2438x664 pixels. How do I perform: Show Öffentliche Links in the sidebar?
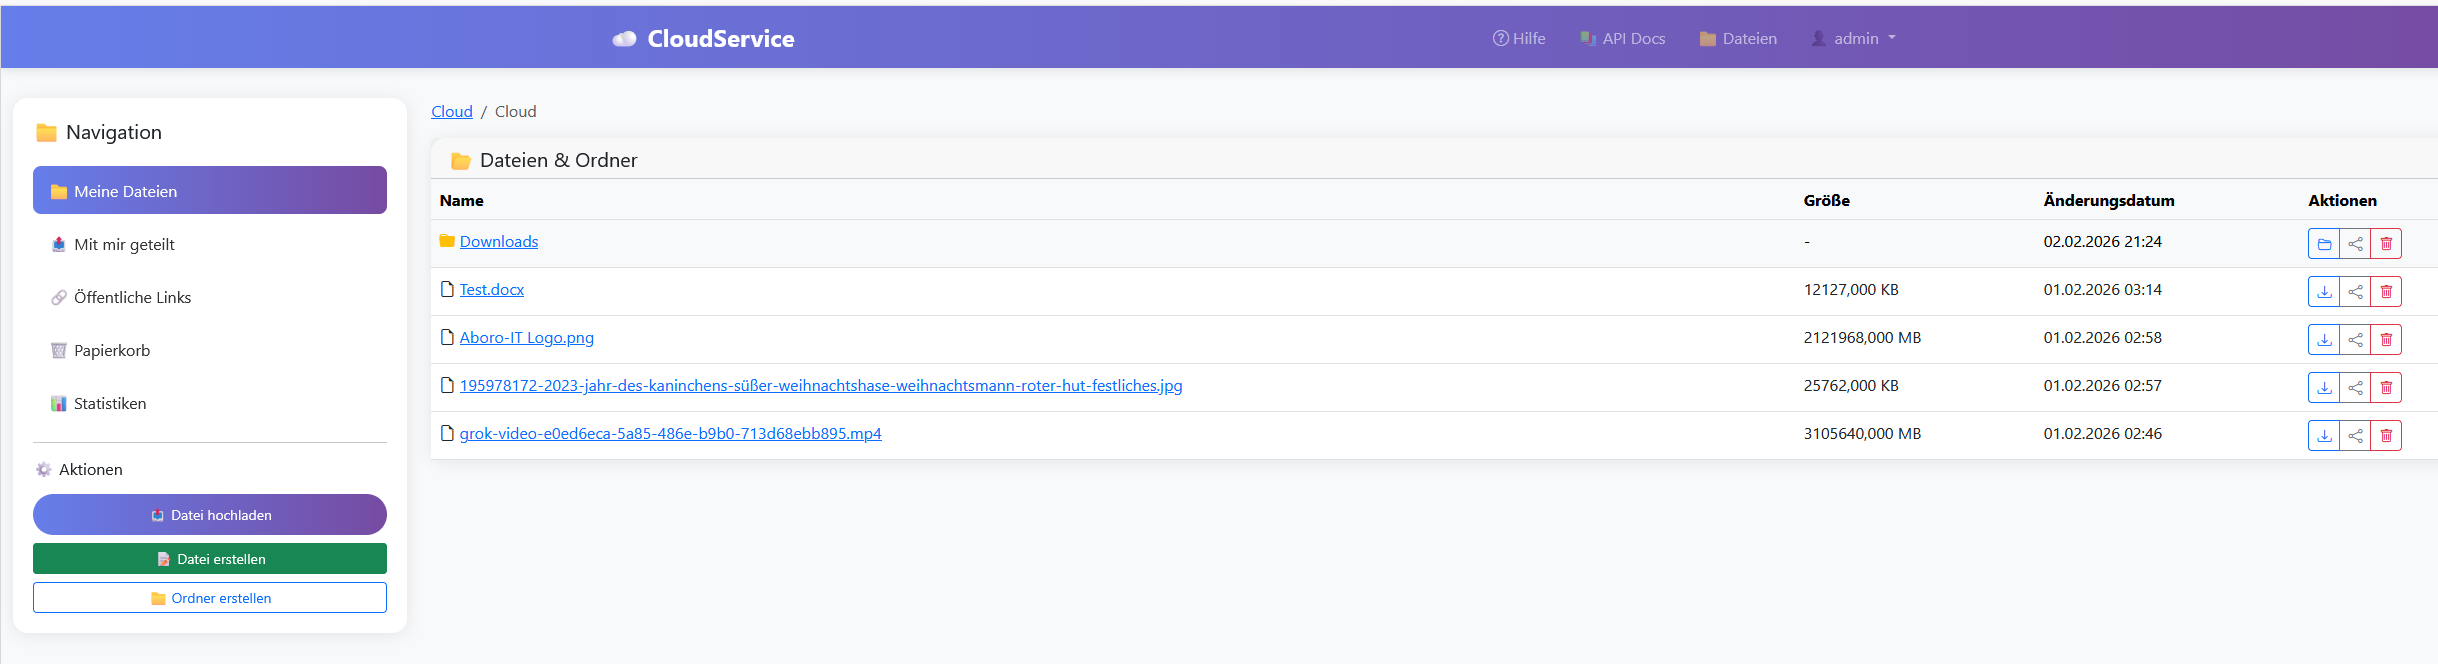coord(131,298)
